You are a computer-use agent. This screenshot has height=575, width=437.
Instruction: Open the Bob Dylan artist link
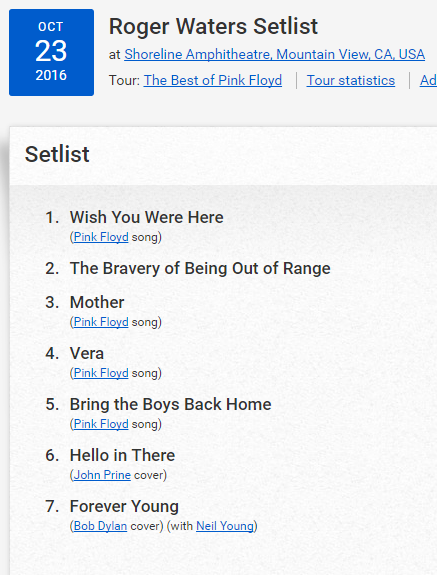click(x=100, y=526)
